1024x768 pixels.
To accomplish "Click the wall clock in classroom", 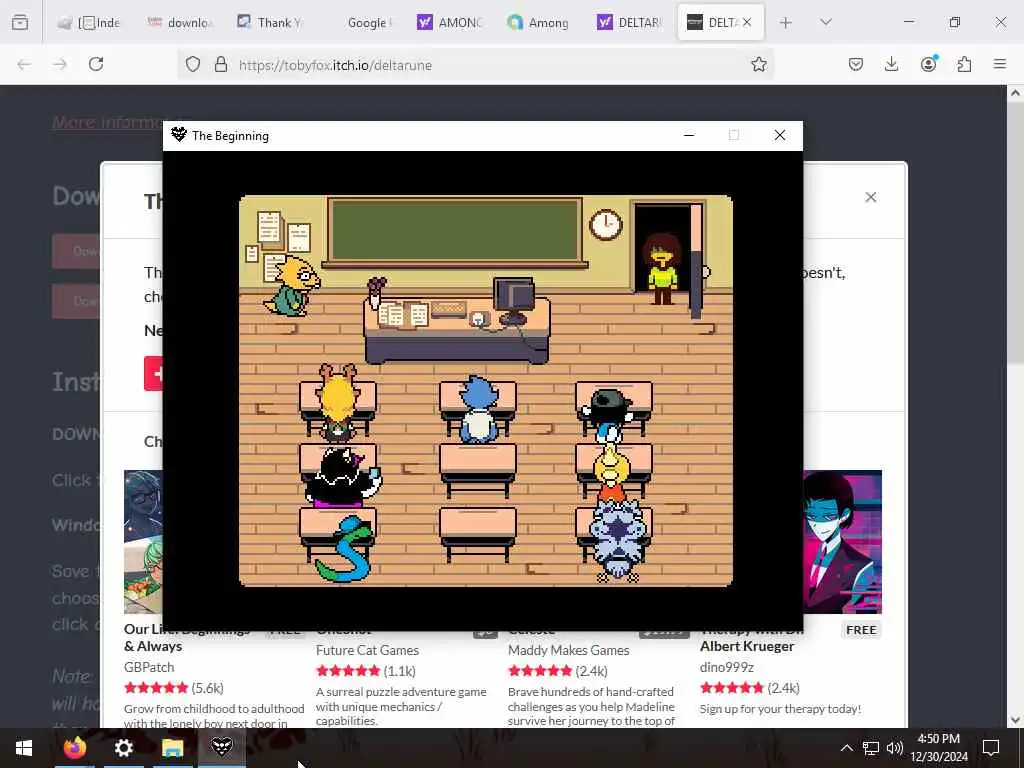I will coord(605,225).
